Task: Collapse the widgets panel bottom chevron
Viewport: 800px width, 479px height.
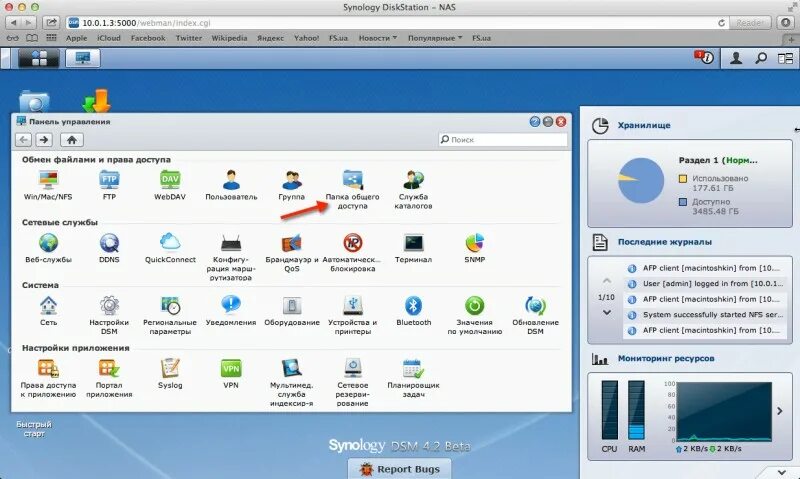Action: (x=782, y=472)
